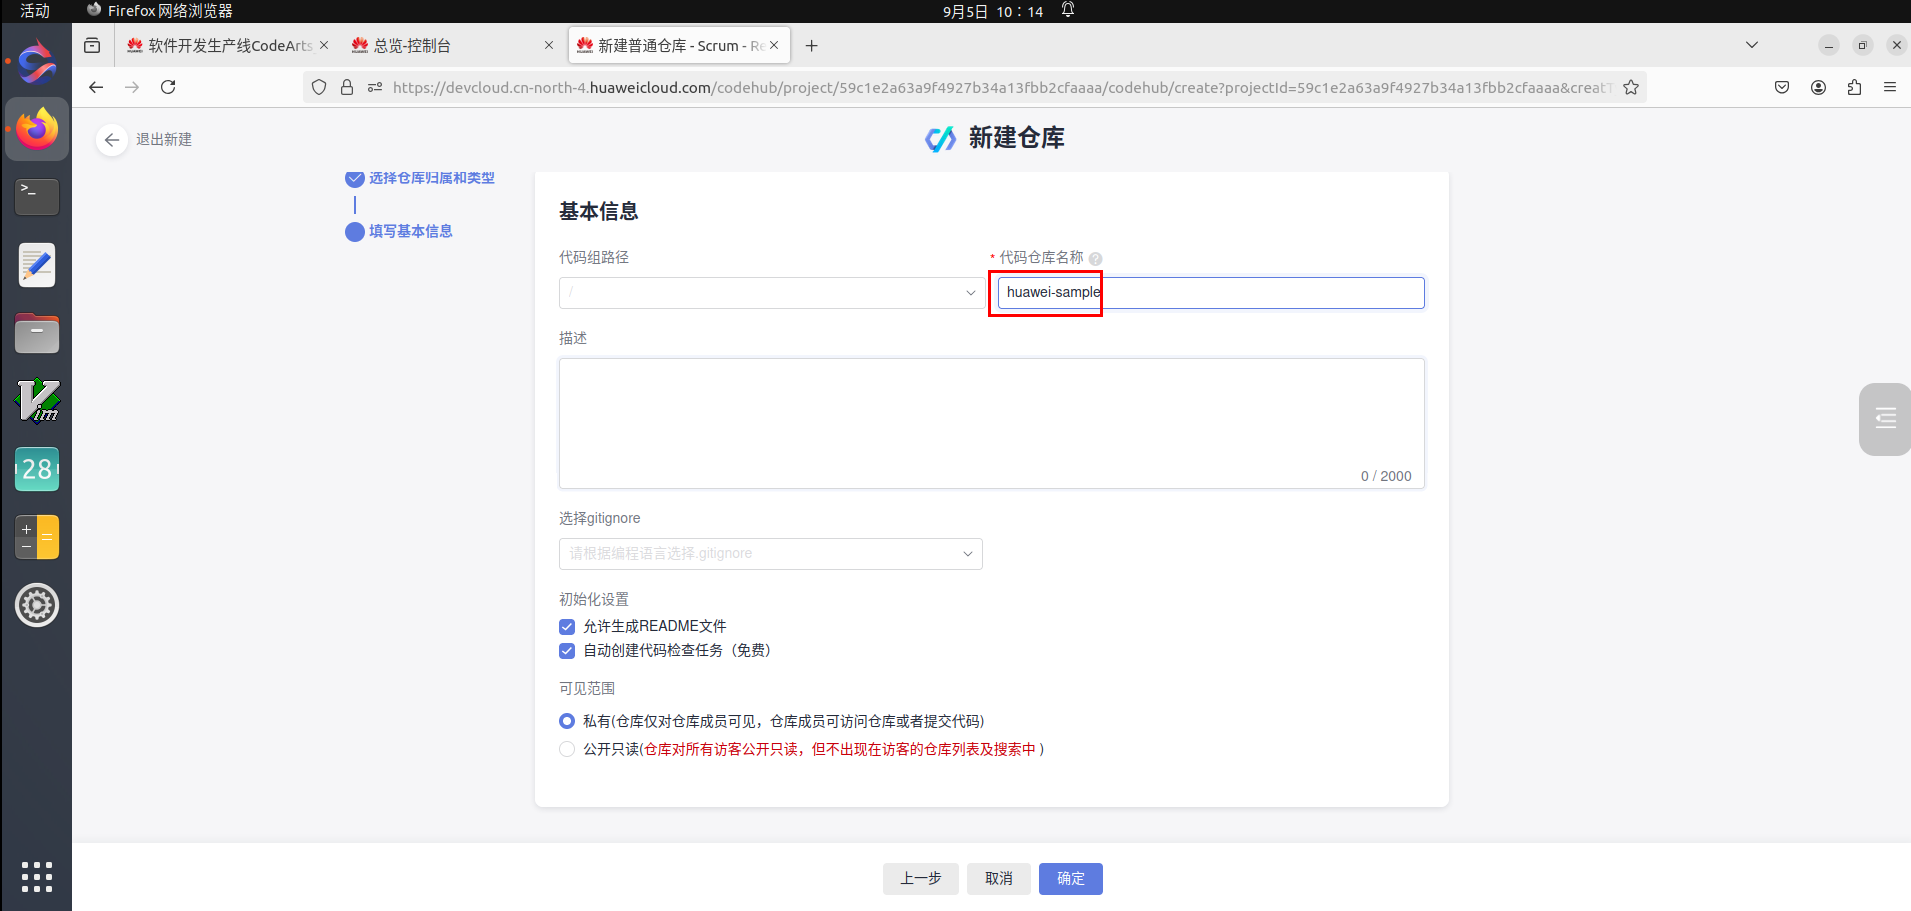Go to step 选择仓库归属和类型
The width and height of the screenshot is (1911, 911).
click(432, 178)
